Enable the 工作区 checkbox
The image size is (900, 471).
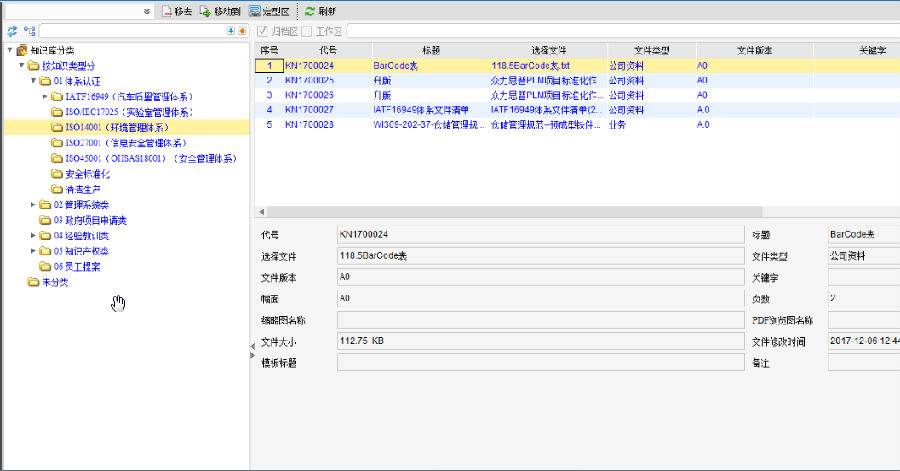pos(306,31)
